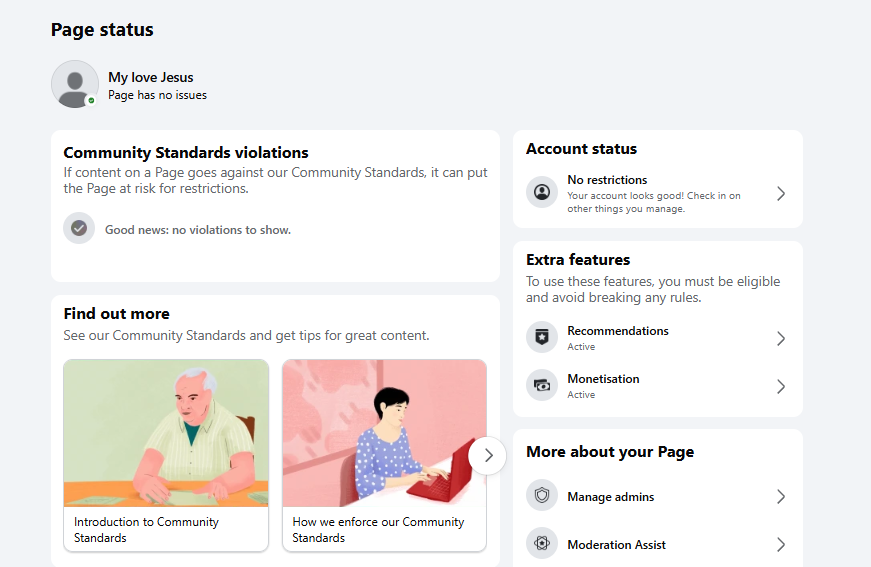Viewport: 871px width, 567px height.
Task: Select the No restrictions account status text
Action: (607, 180)
